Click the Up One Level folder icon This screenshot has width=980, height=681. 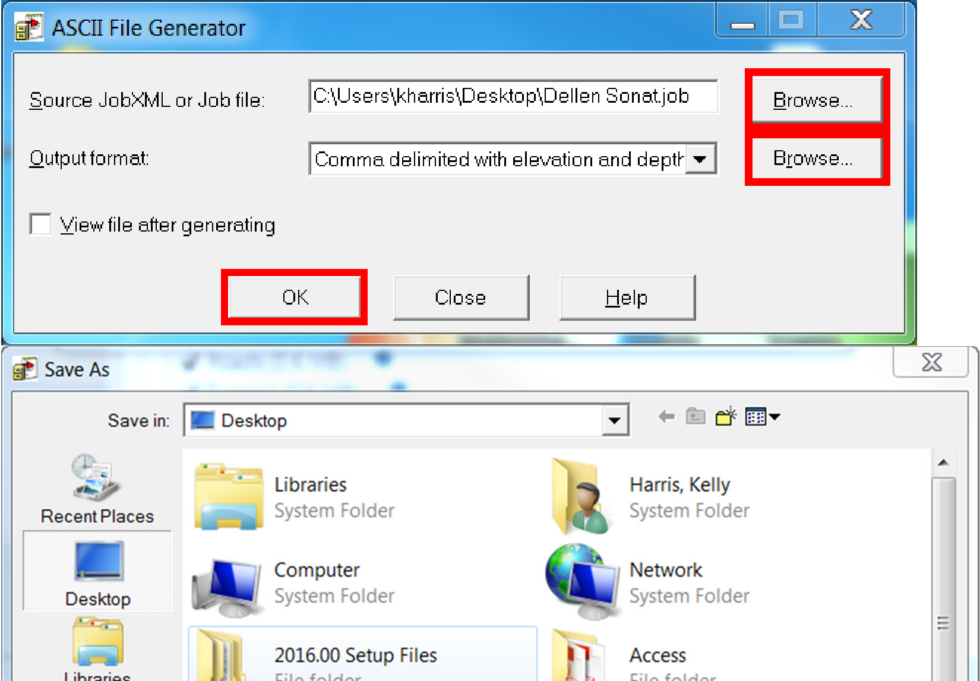click(x=694, y=415)
